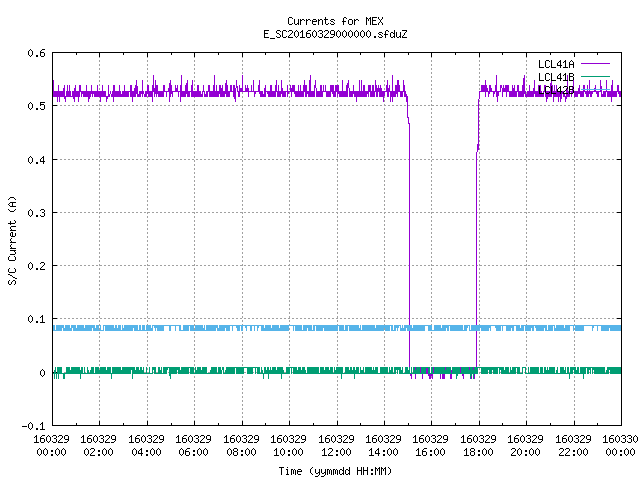Click the LCL41B legend label
This screenshot has width=640, height=480.
556,77
